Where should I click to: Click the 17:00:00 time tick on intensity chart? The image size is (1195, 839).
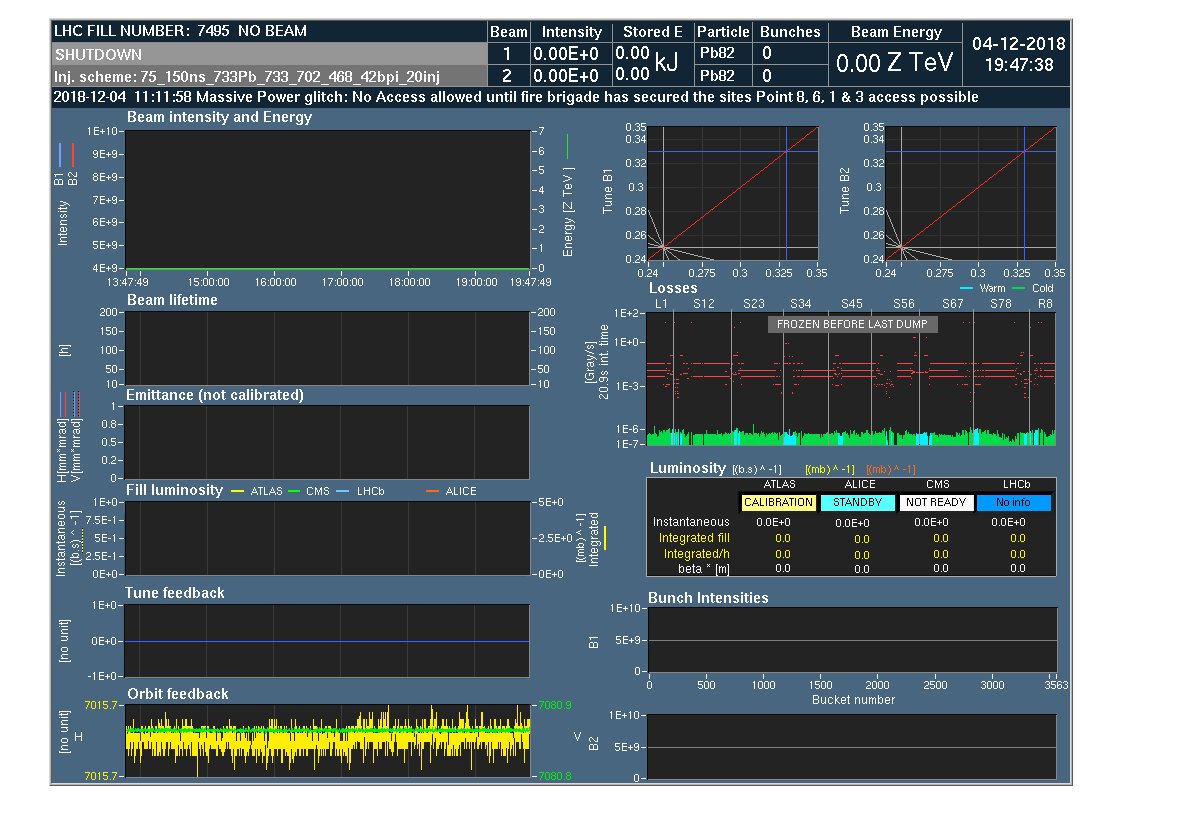342,282
